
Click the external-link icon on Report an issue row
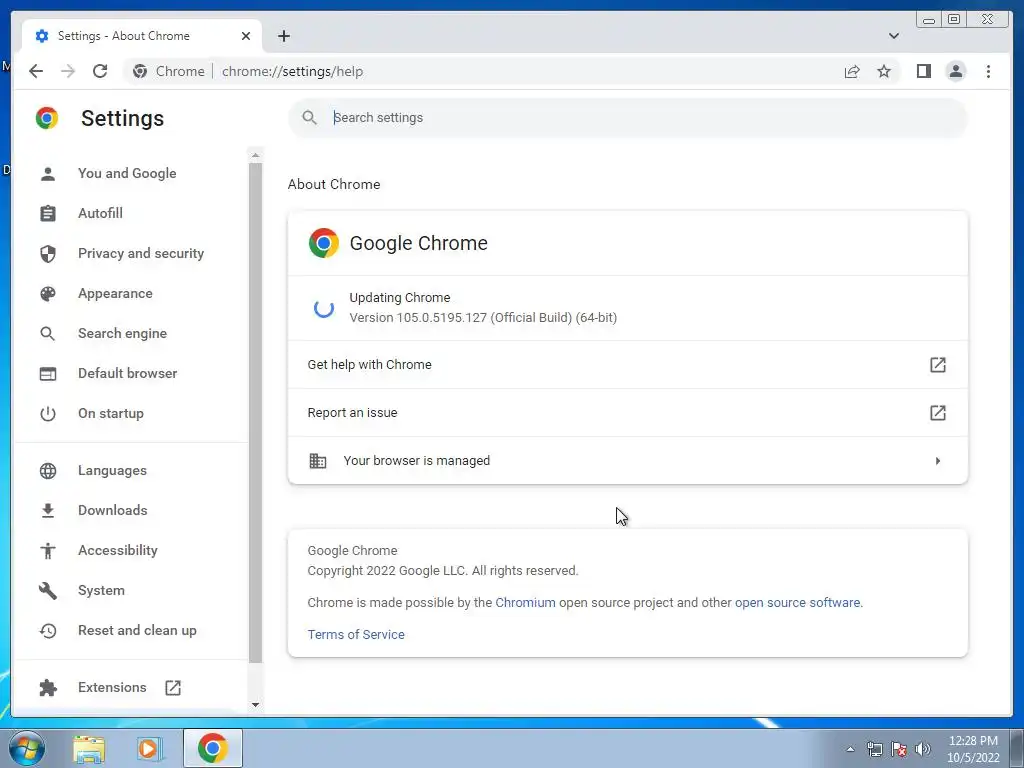[938, 413]
